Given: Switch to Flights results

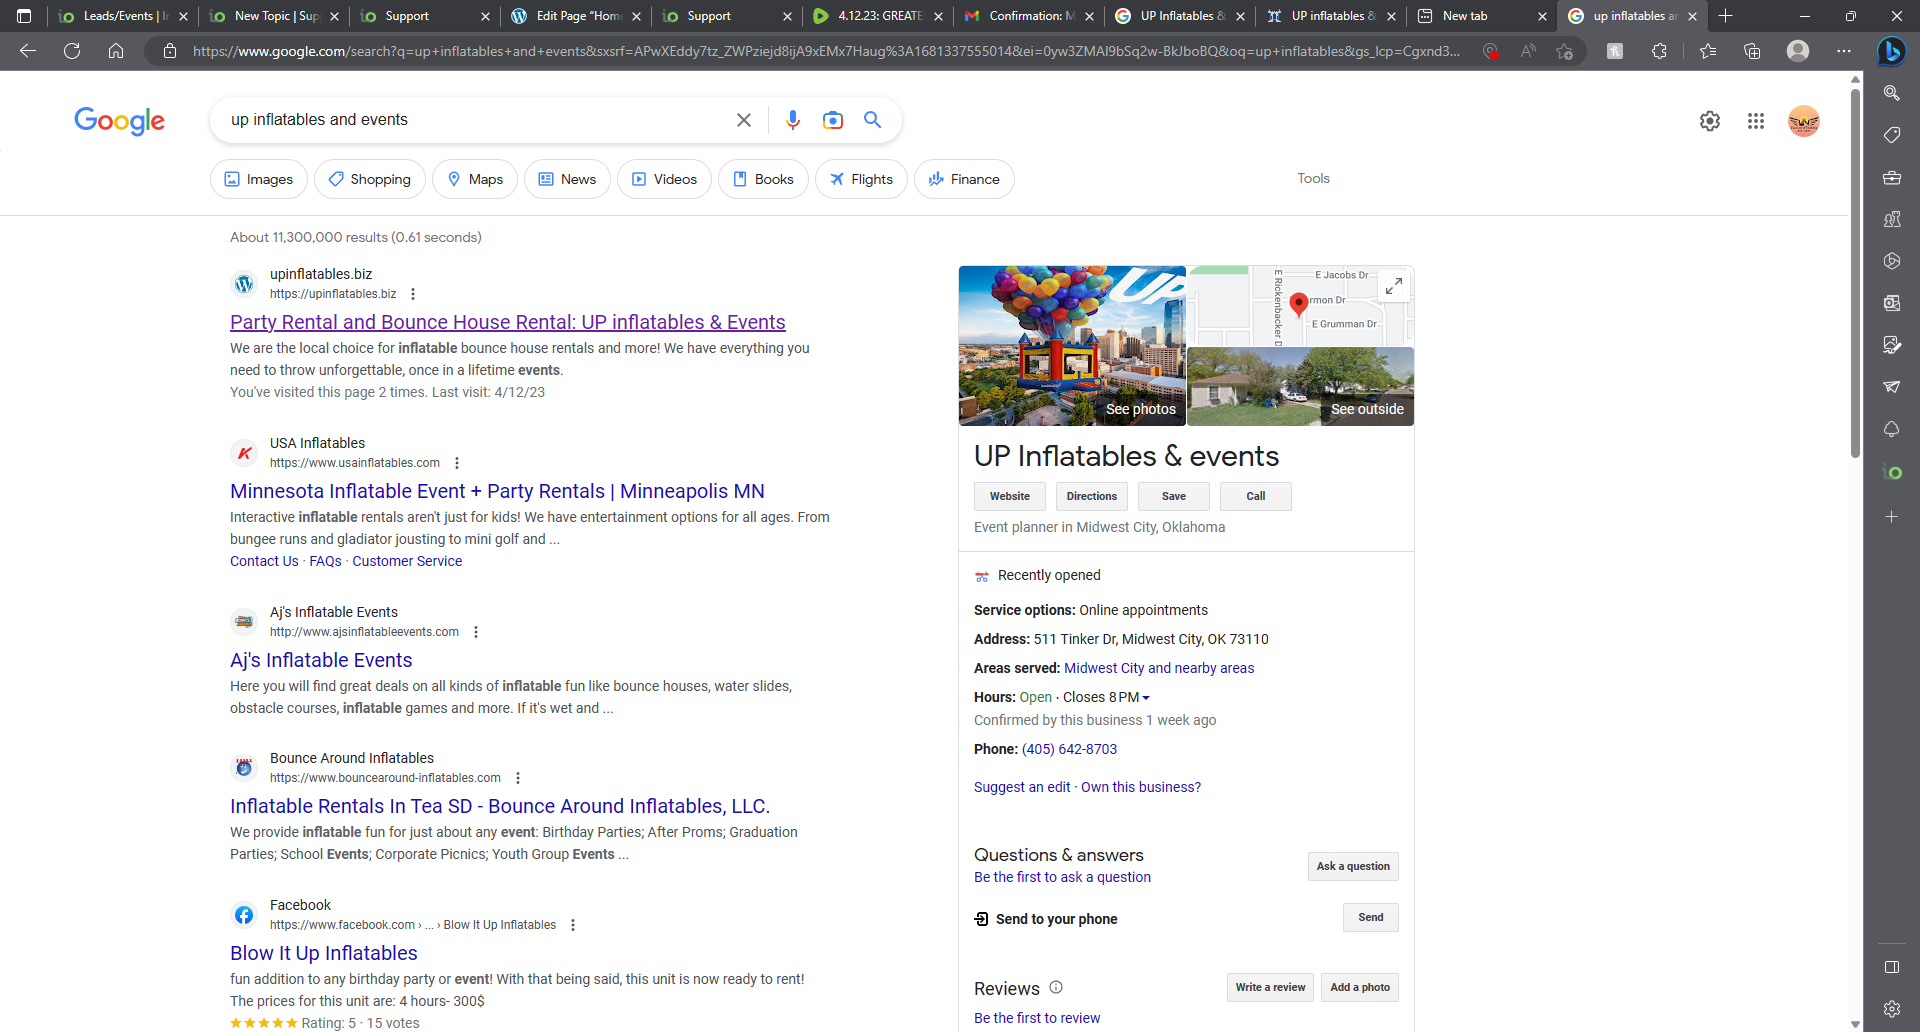Looking at the screenshot, I should tap(861, 179).
